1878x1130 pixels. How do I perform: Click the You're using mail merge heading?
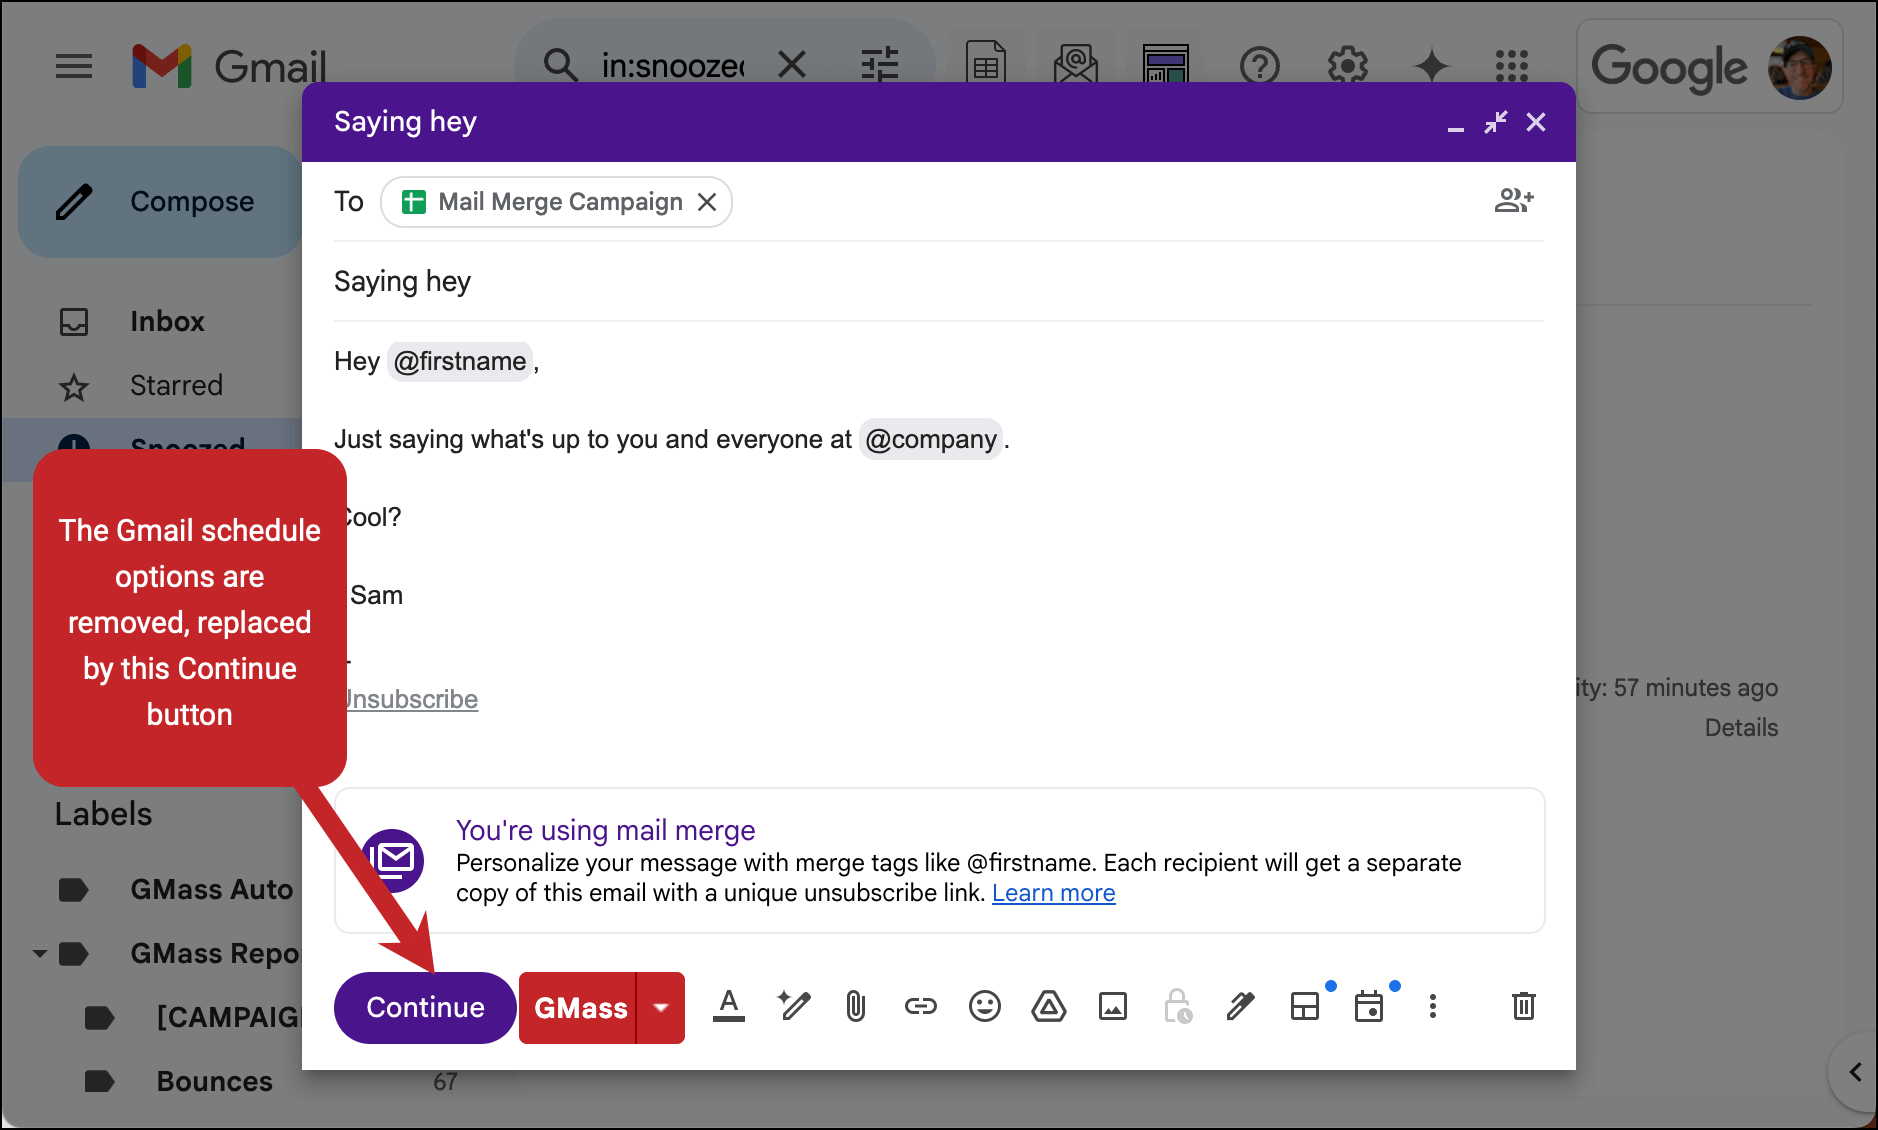pyautogui.click(x=605, y=830)
